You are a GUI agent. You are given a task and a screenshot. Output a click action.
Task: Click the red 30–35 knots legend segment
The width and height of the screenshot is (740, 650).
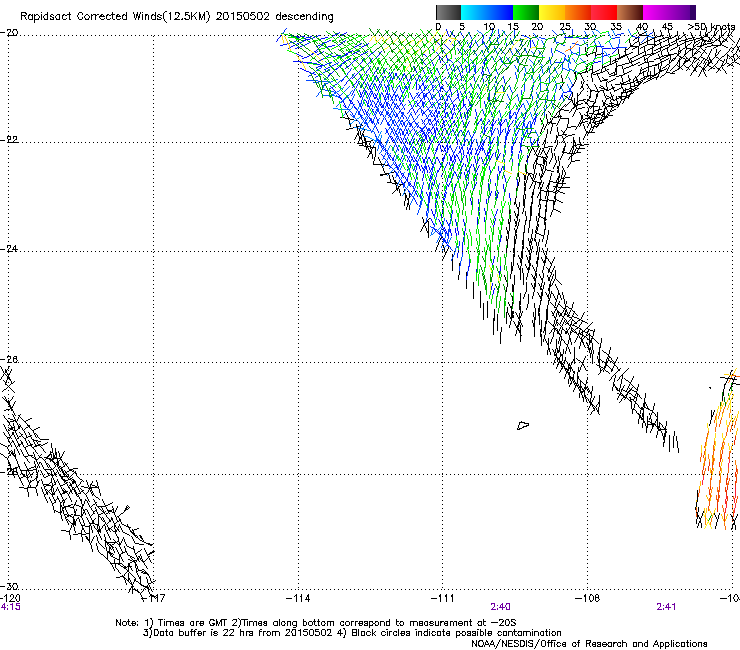[x=604, y=12]
